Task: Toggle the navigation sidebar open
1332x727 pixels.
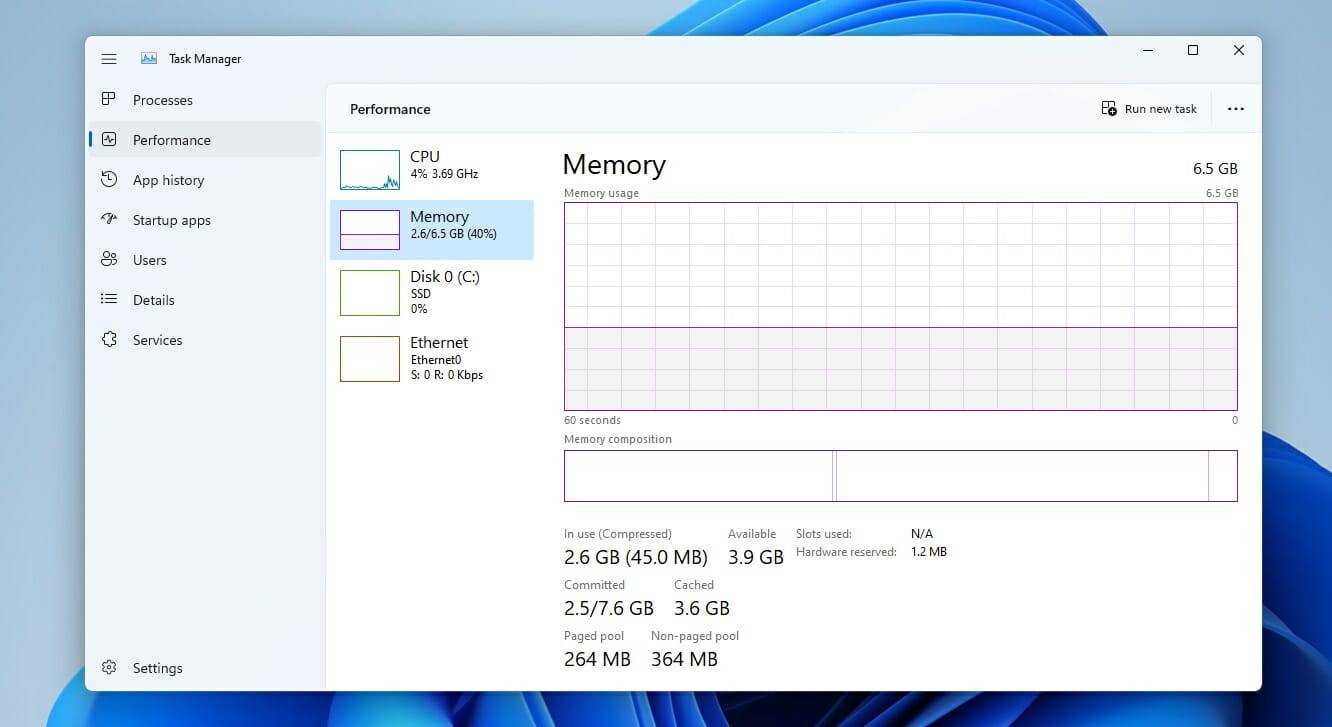Action: click(x=109, y=58)
